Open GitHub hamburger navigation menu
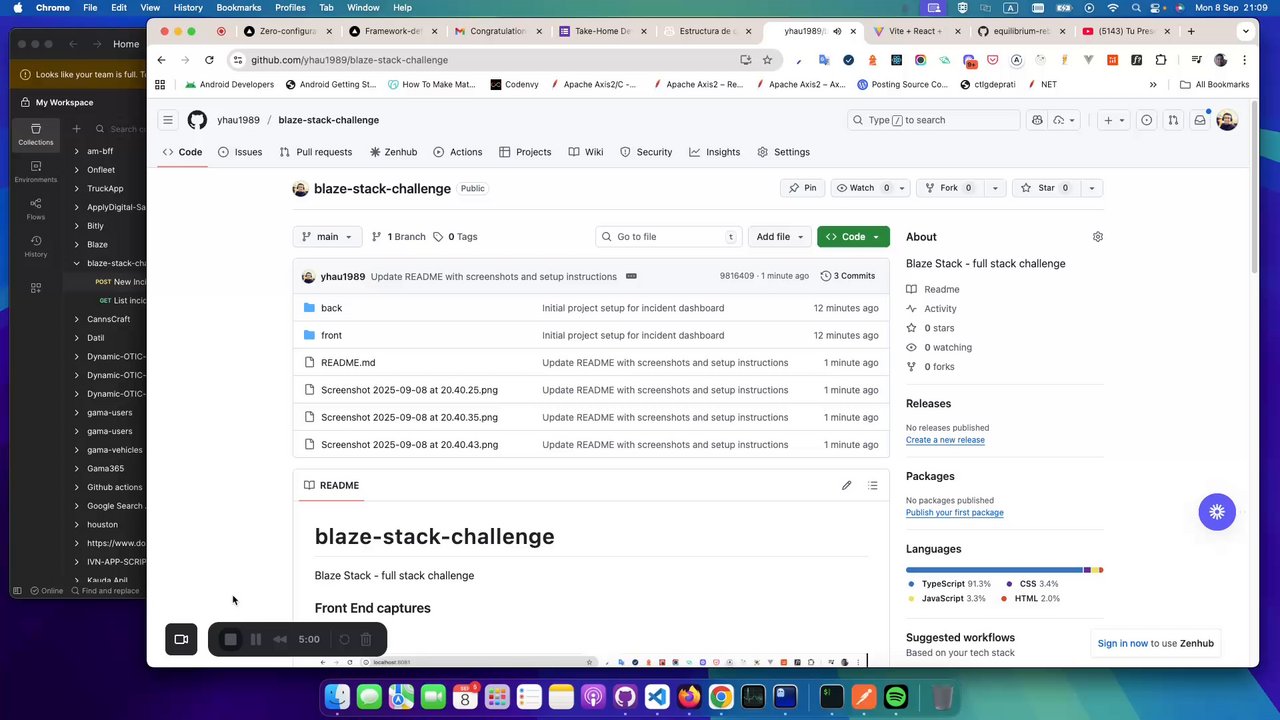The width and height of the screenshot is (1280, 720). 168,120
